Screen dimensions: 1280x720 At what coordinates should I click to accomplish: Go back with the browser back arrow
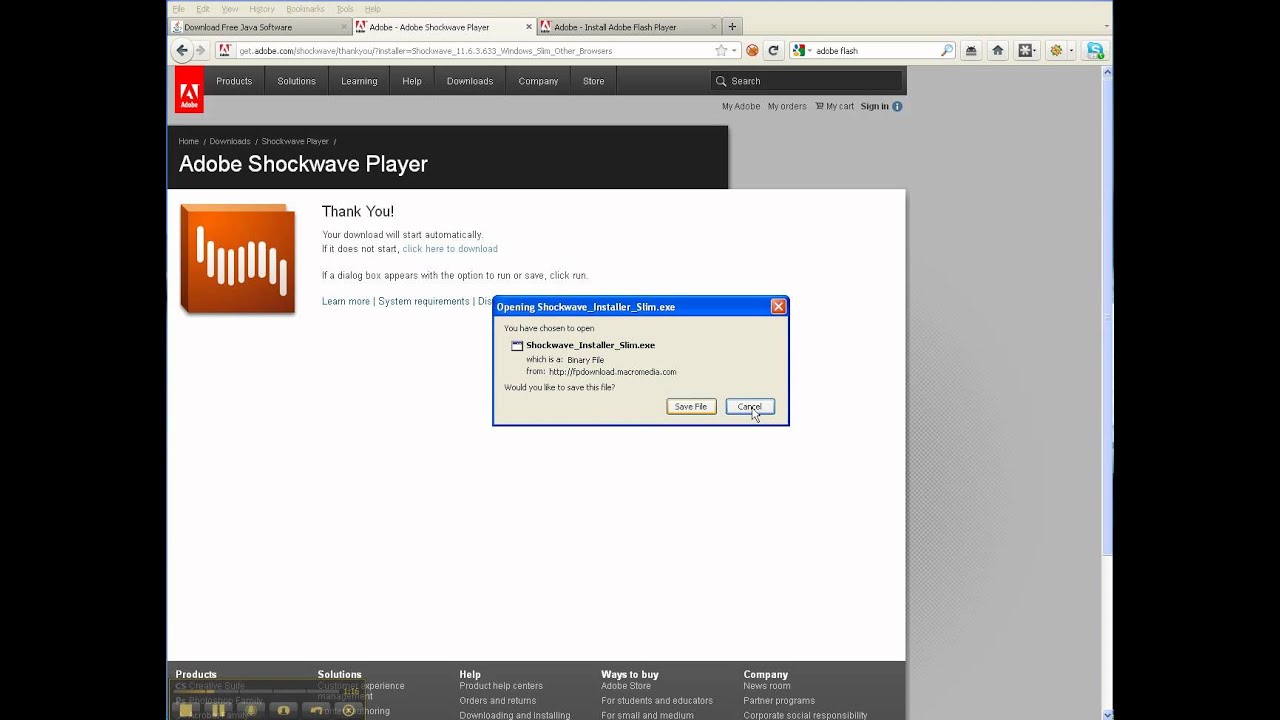(x=181, y=50)
